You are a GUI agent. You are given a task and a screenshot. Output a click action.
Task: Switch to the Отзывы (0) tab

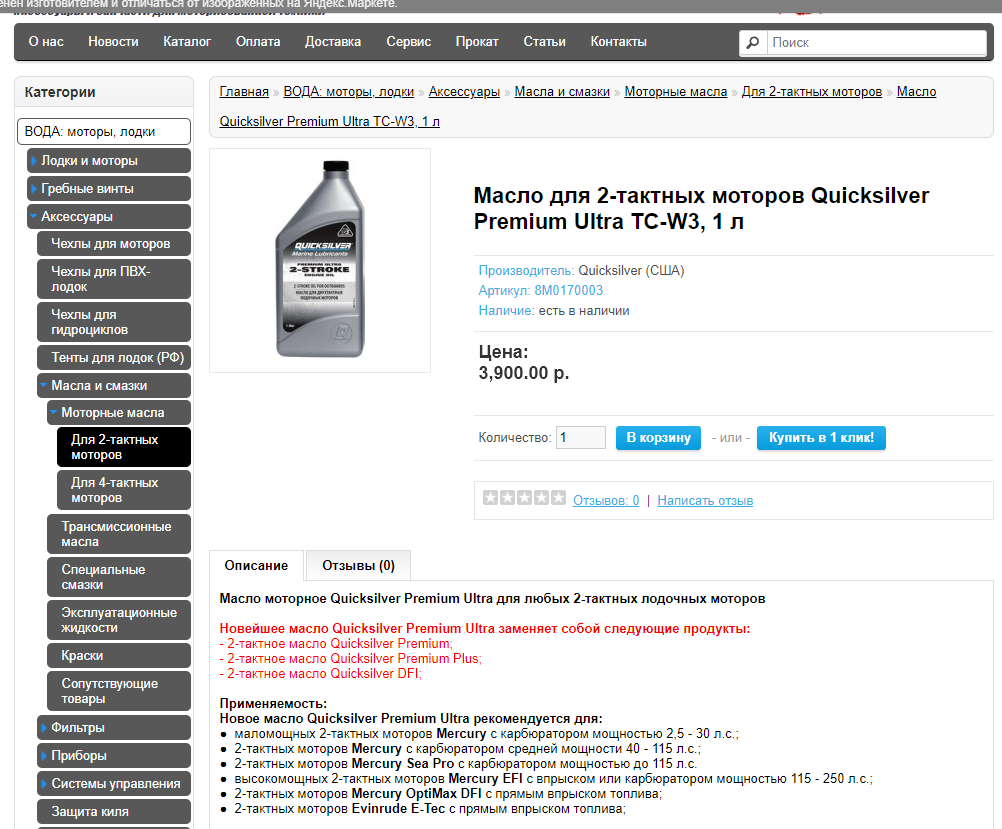[358, 566]
